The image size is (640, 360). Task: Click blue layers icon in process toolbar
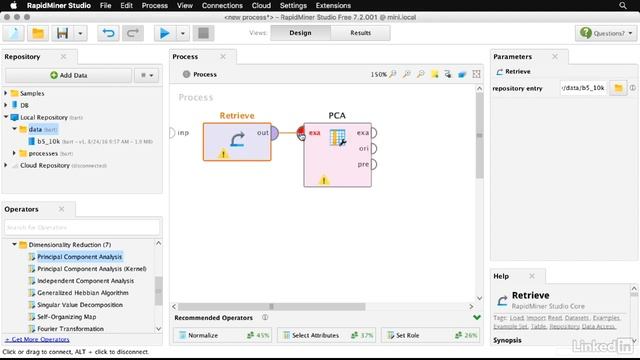[462, 74]
